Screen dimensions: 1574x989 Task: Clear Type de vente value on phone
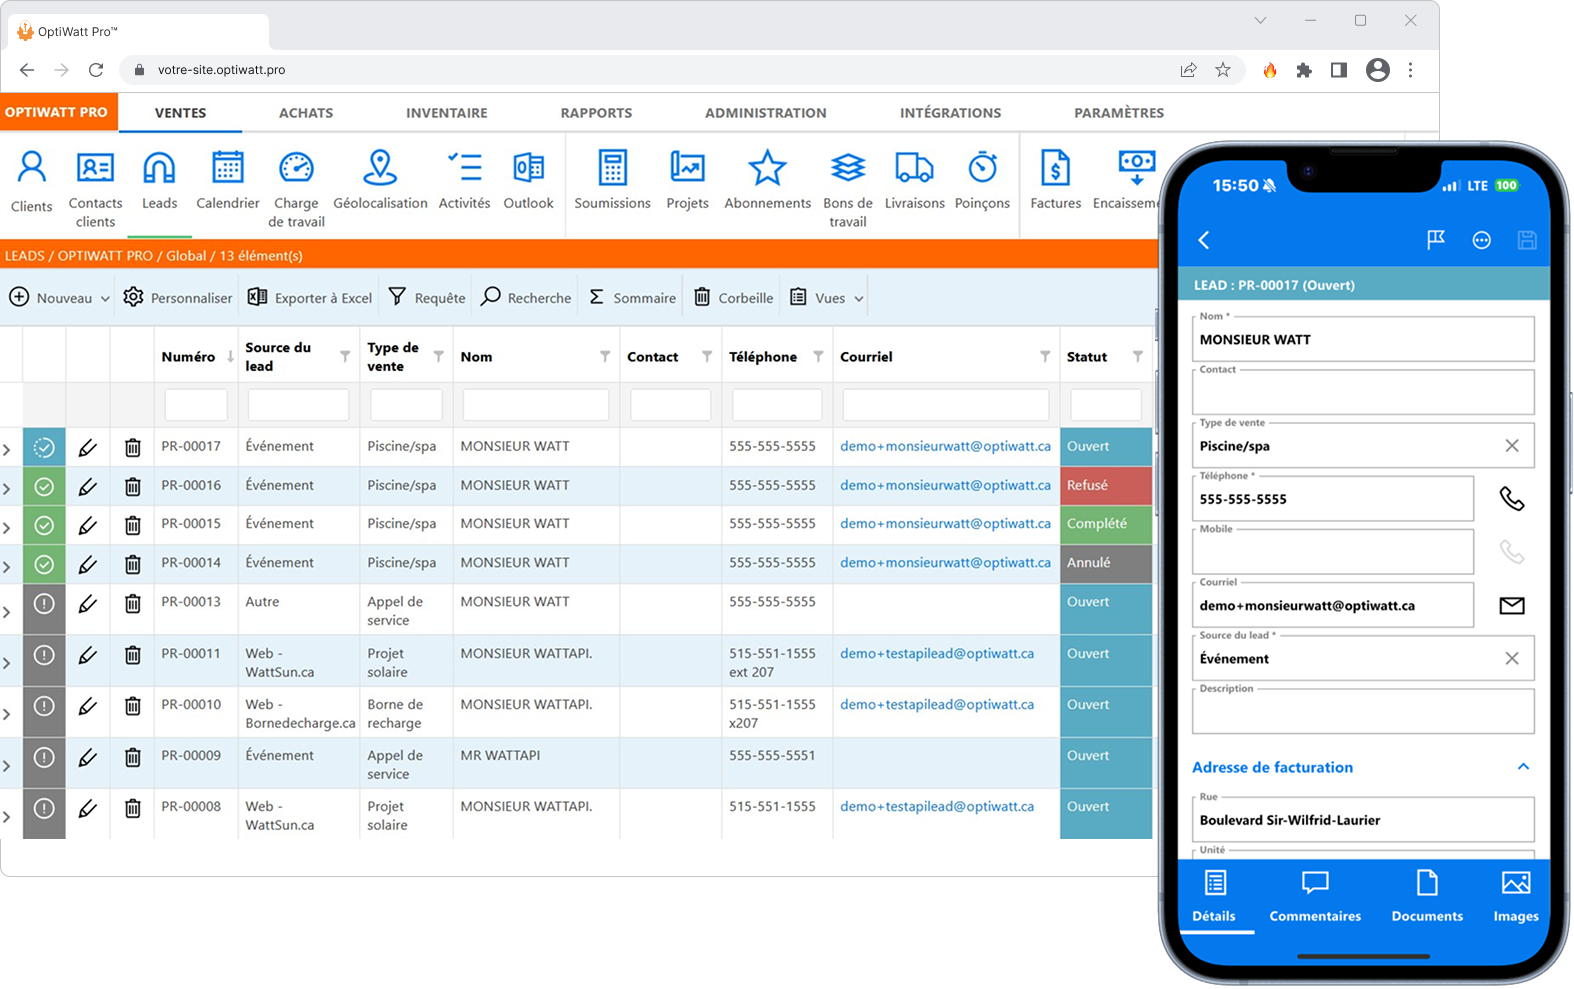coord(1512,446)
